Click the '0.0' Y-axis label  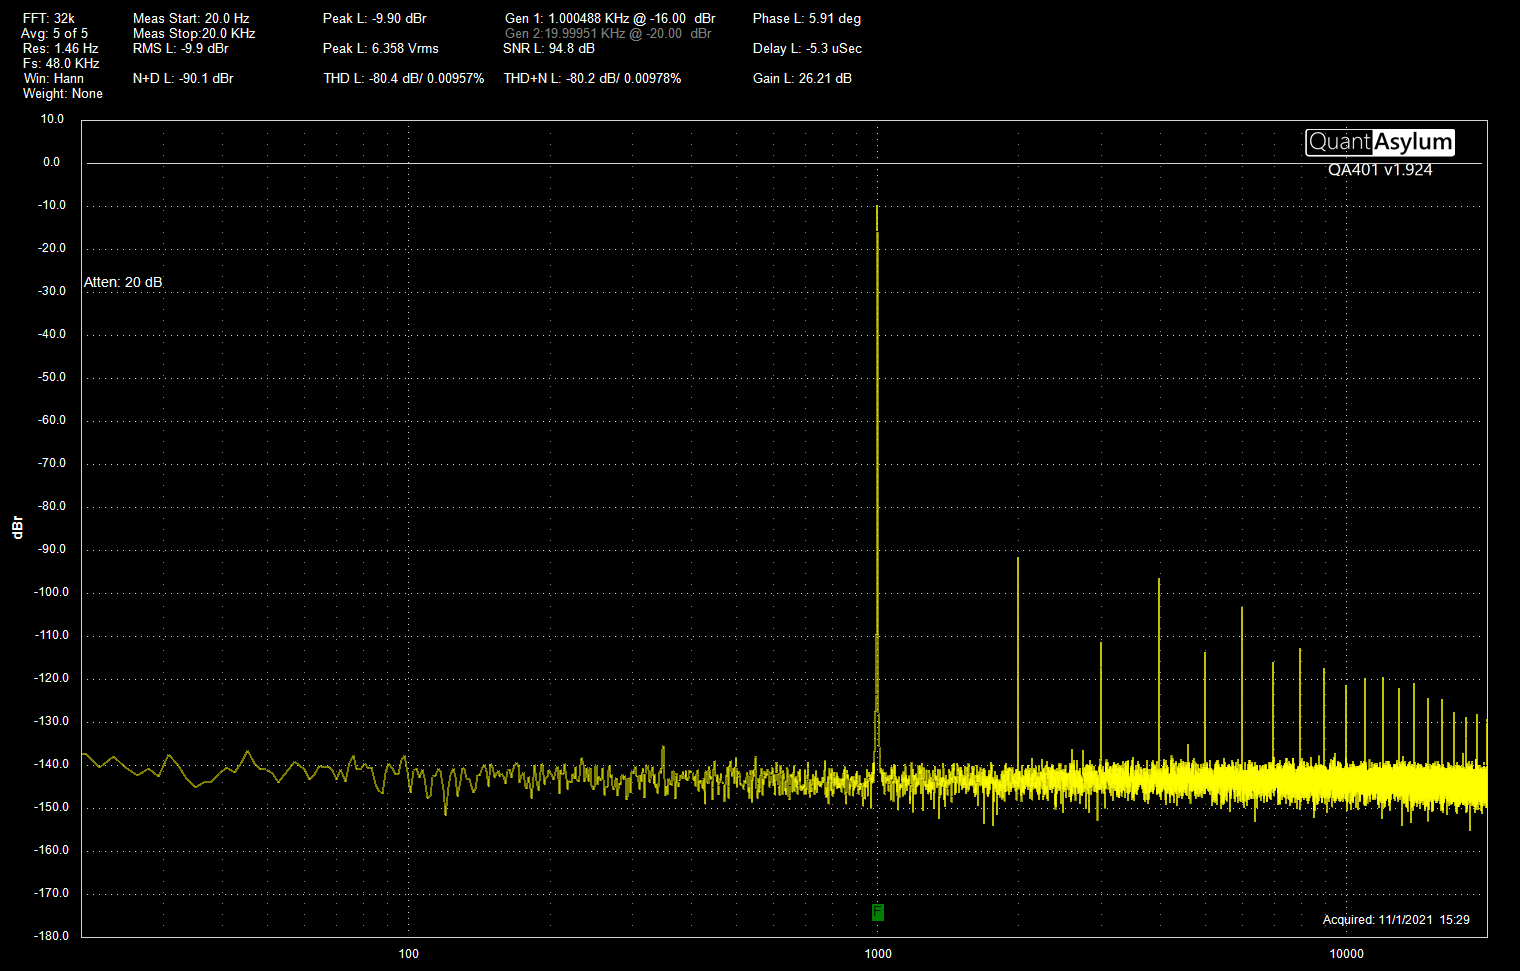click(52, 162)
